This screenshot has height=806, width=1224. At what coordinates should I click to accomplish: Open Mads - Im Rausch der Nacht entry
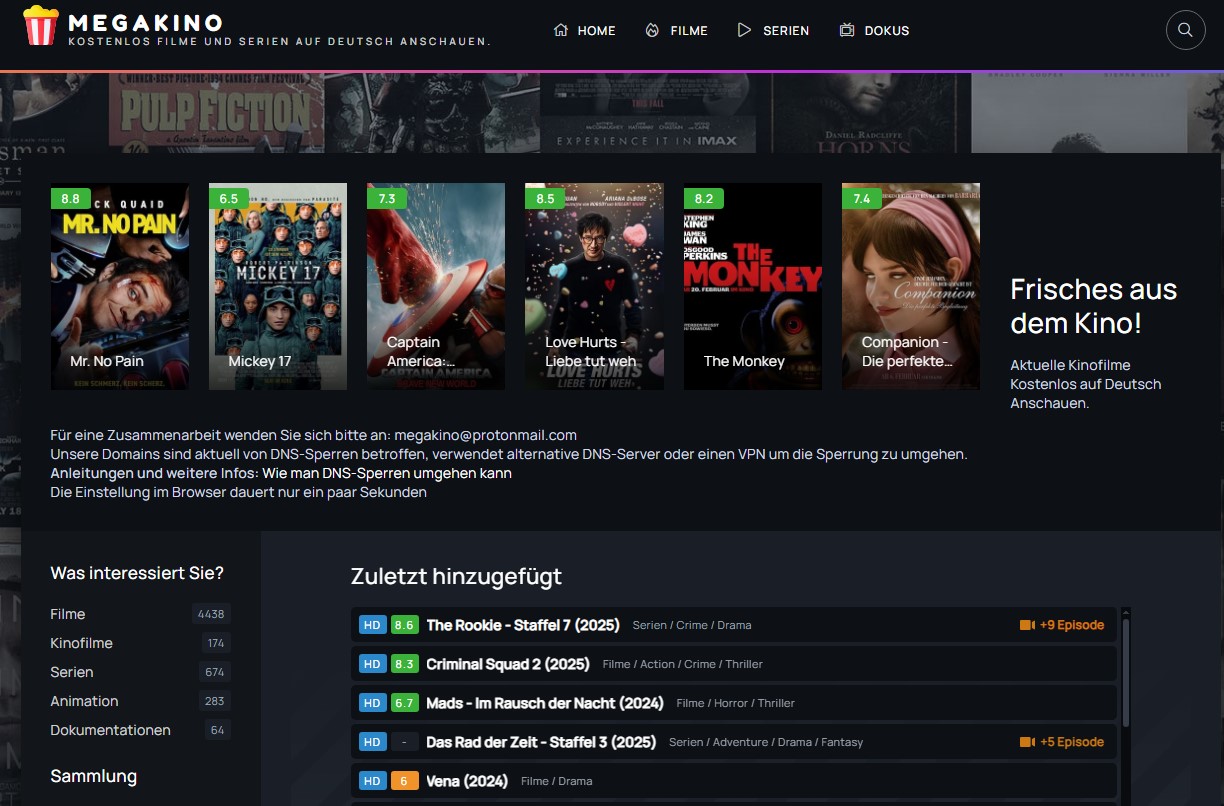click(545, 703)
